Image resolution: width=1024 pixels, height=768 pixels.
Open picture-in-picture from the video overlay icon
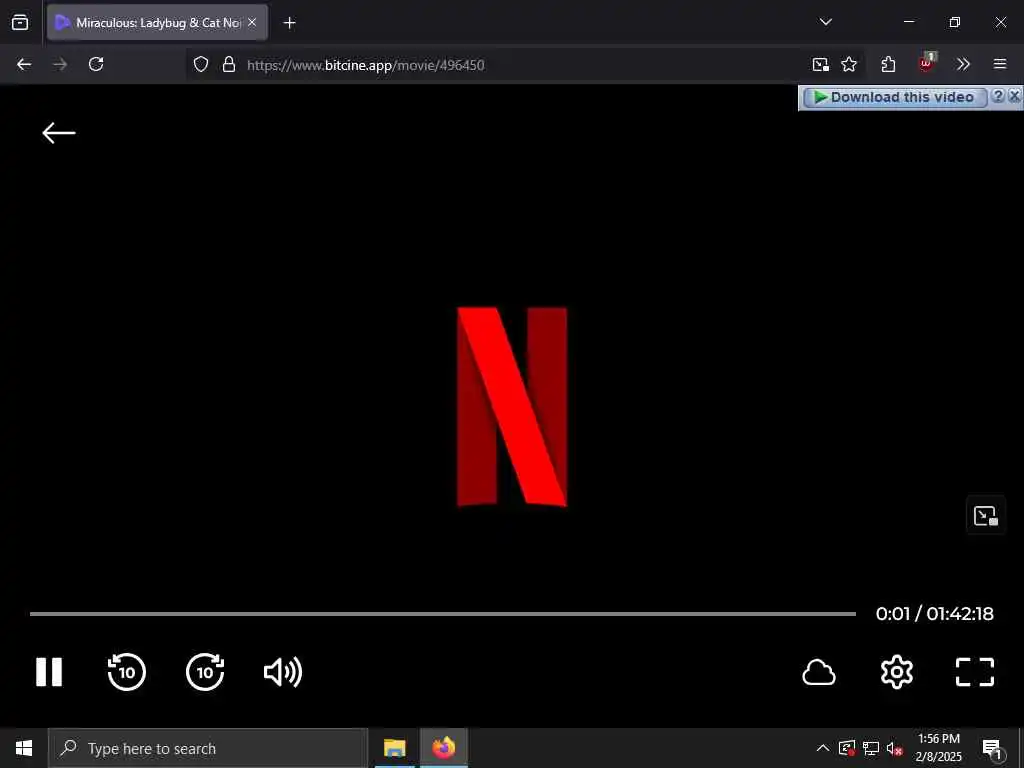pos(985,515)
